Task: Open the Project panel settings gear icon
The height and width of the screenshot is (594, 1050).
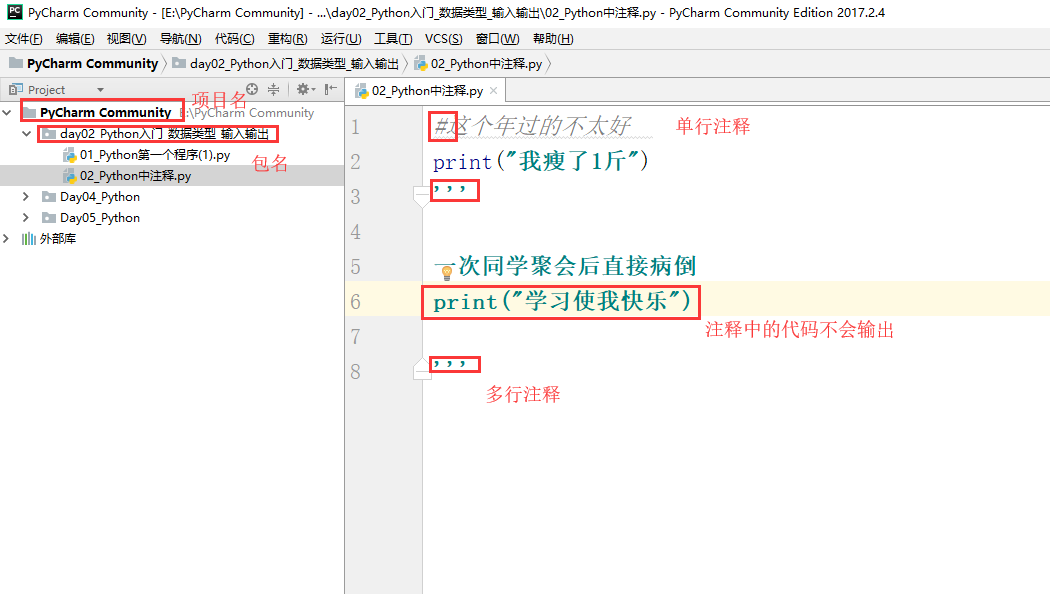Action: pos(303,89)
